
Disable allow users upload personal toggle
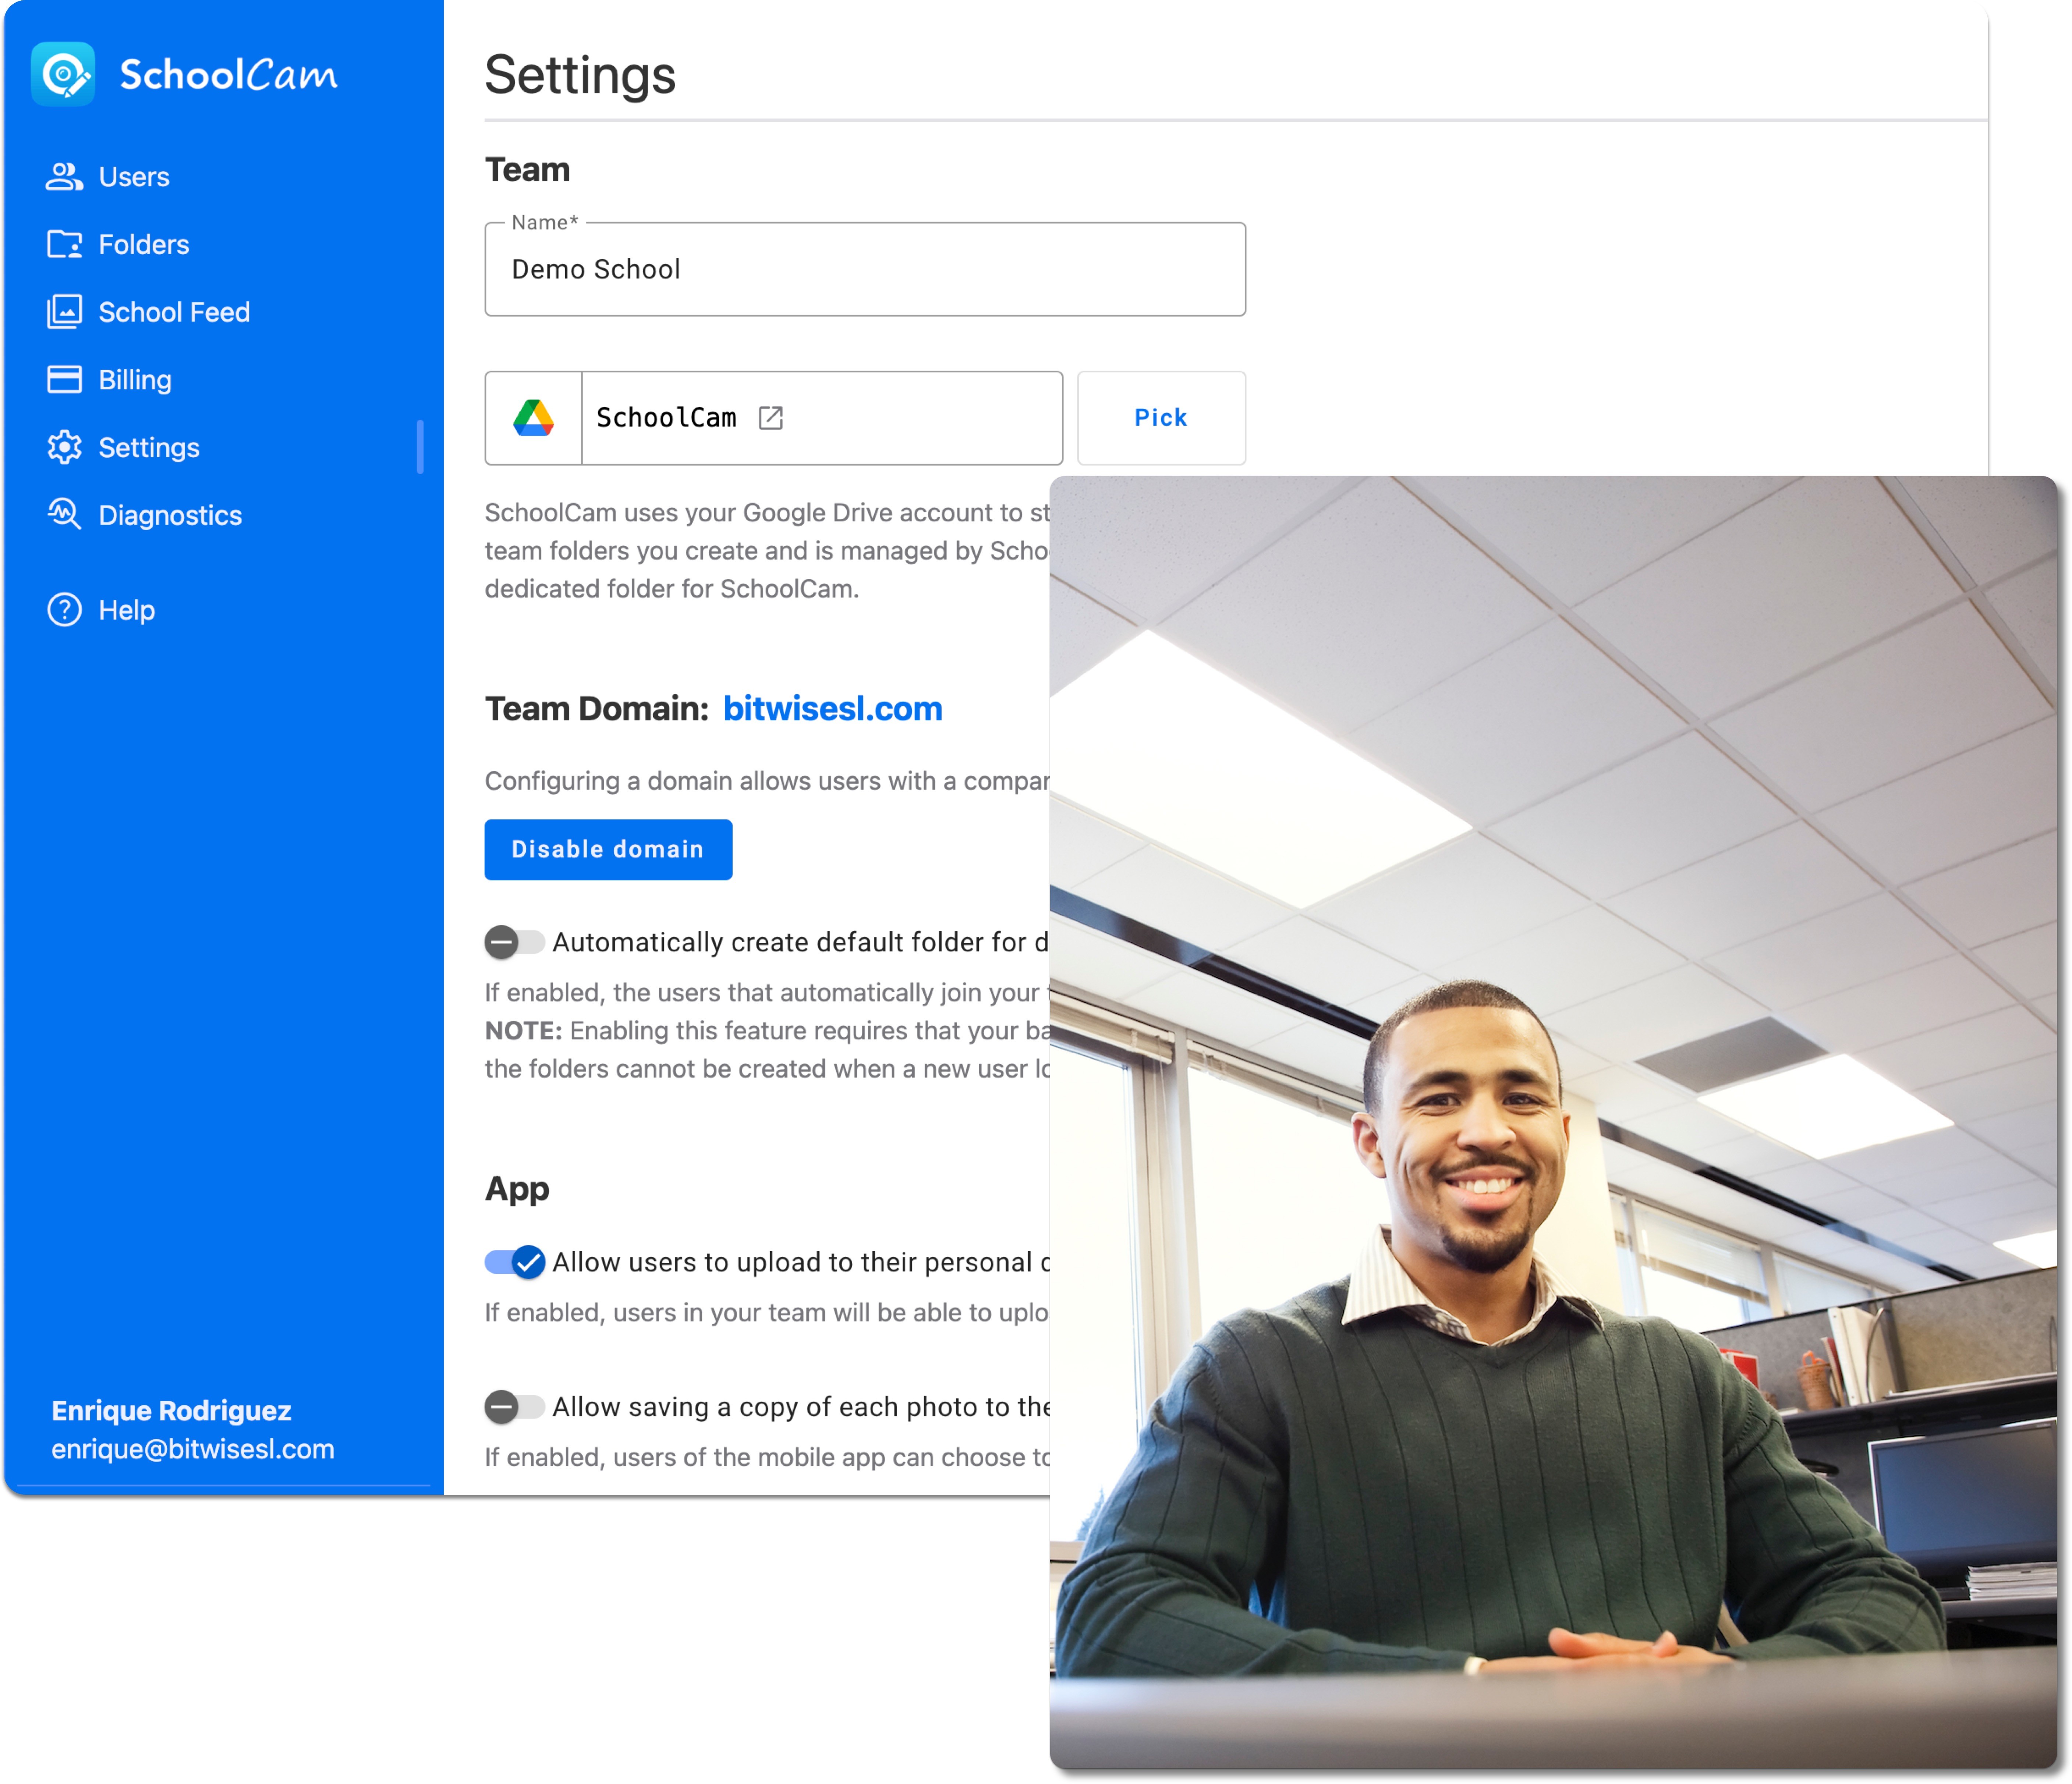coord(515,1262)
